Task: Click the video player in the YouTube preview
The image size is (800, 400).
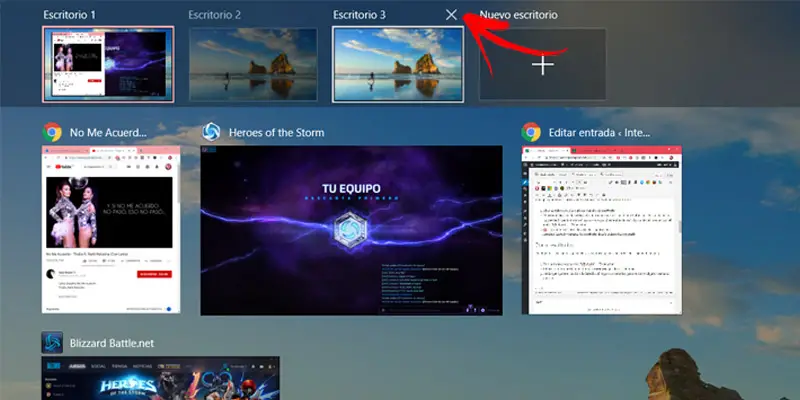Action: tap(109, 212)
